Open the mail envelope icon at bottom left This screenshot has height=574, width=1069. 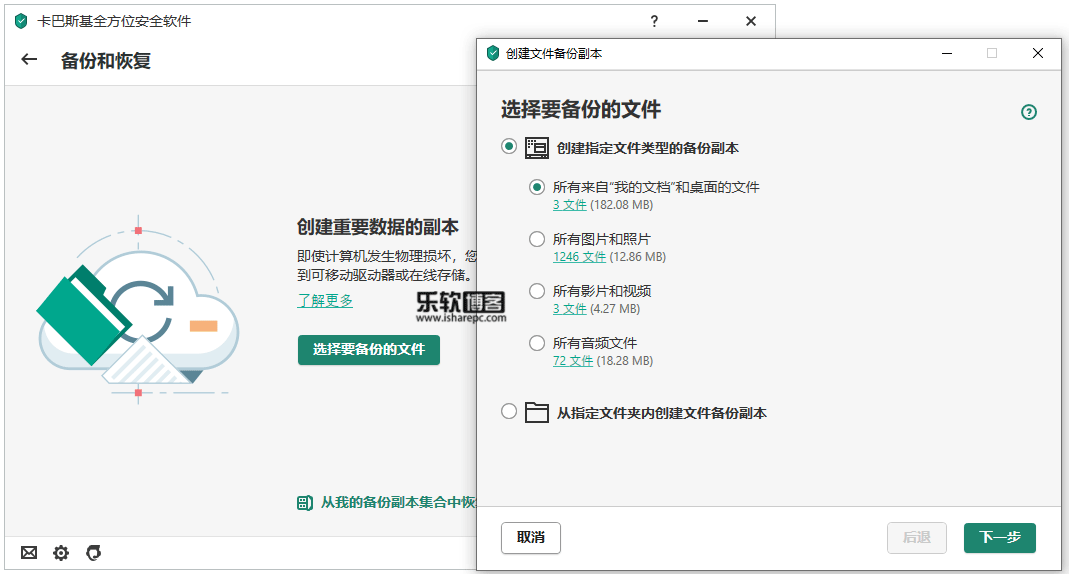29,552
